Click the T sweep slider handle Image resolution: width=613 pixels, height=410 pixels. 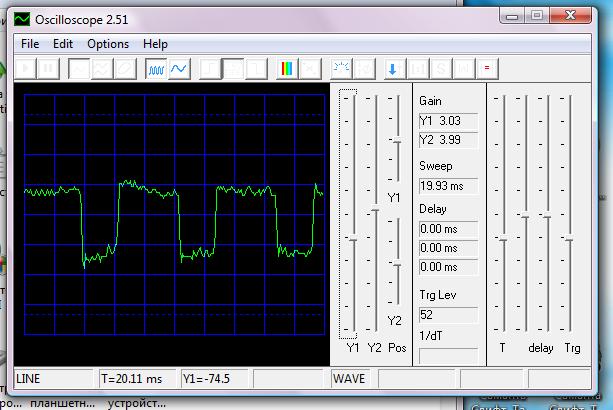click(503, 238)
